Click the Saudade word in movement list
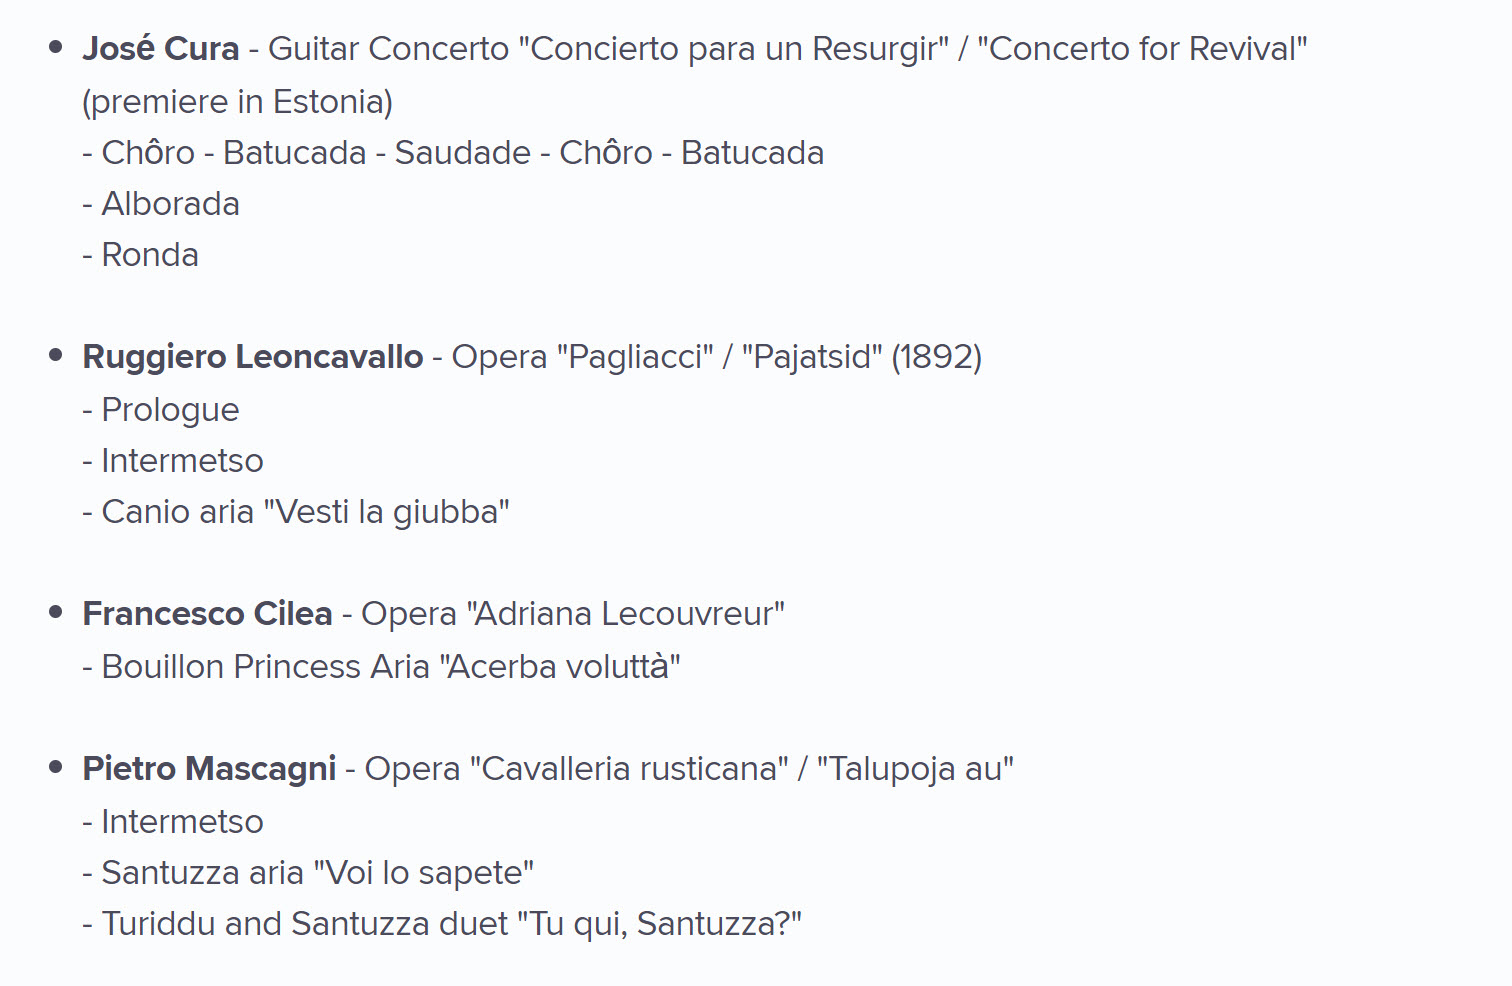Screen dimensions: 1512x986 pos(463,153)
